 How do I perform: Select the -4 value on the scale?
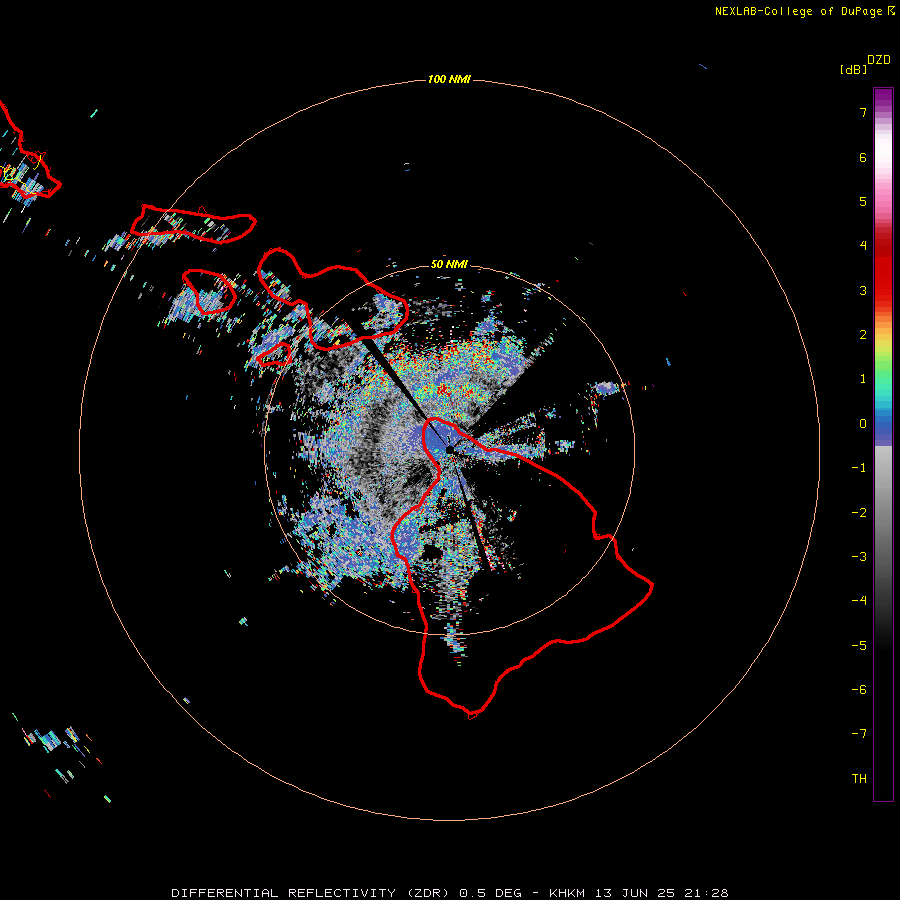pyautogui.click(x=859, y=601)
